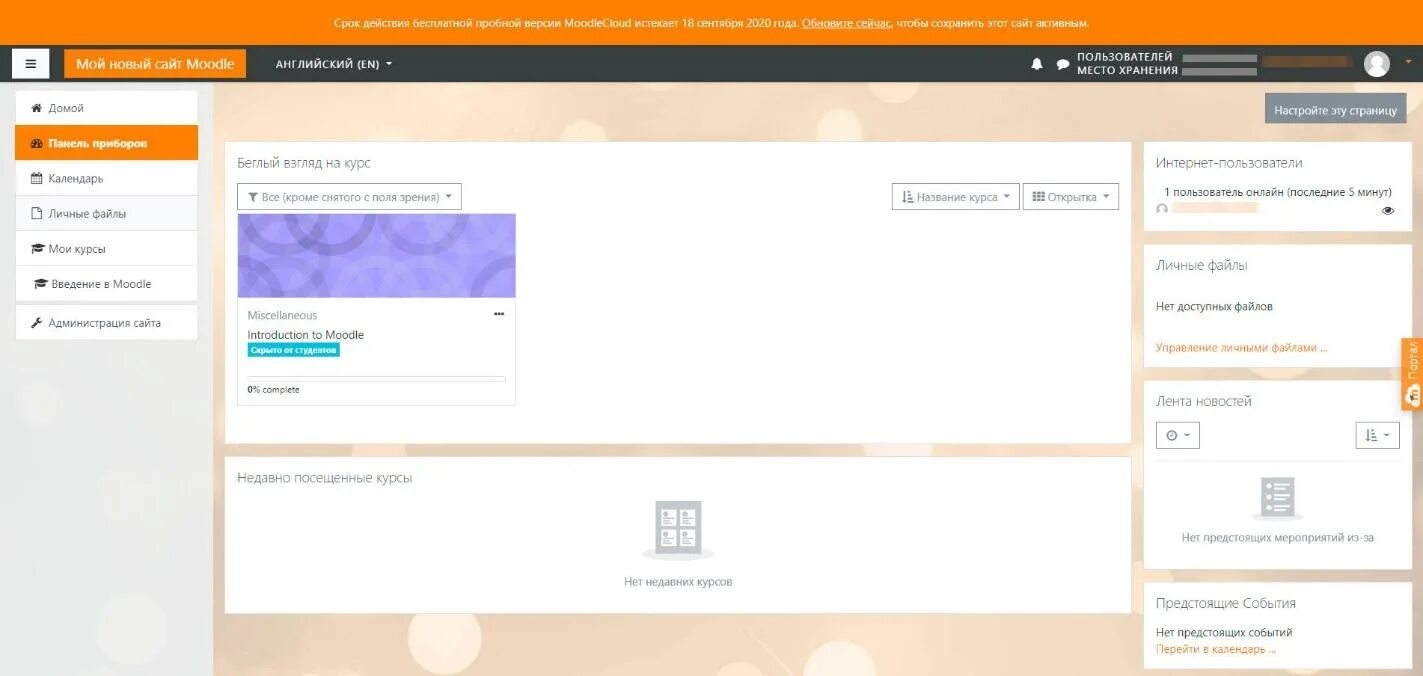Image resolution: width=1423 pixels, height=676 pixels.
Task: Click Перейти в календарь link
Action: 1215,649
